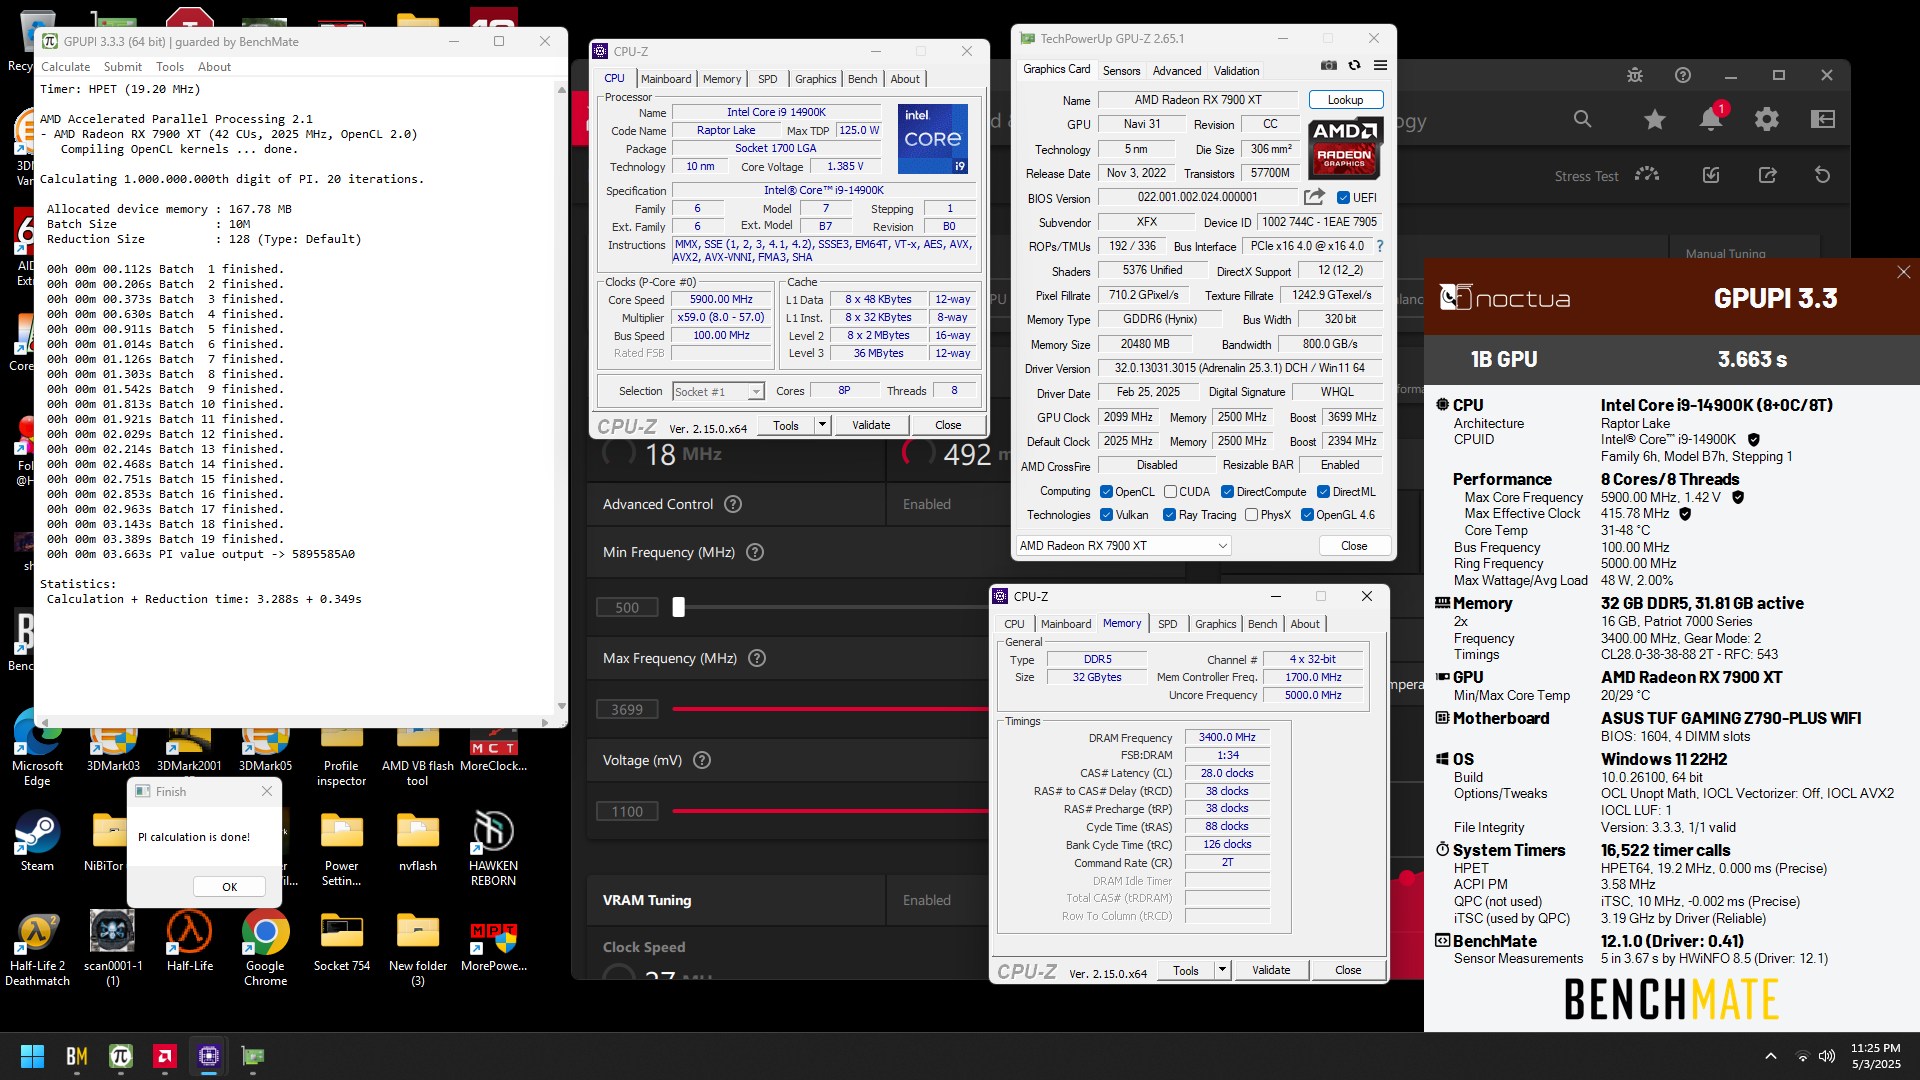Screen dimensions: 1920x1080
Task: Open GPU selector dropdown in GPU-Z
Action: click(1123, 546)
